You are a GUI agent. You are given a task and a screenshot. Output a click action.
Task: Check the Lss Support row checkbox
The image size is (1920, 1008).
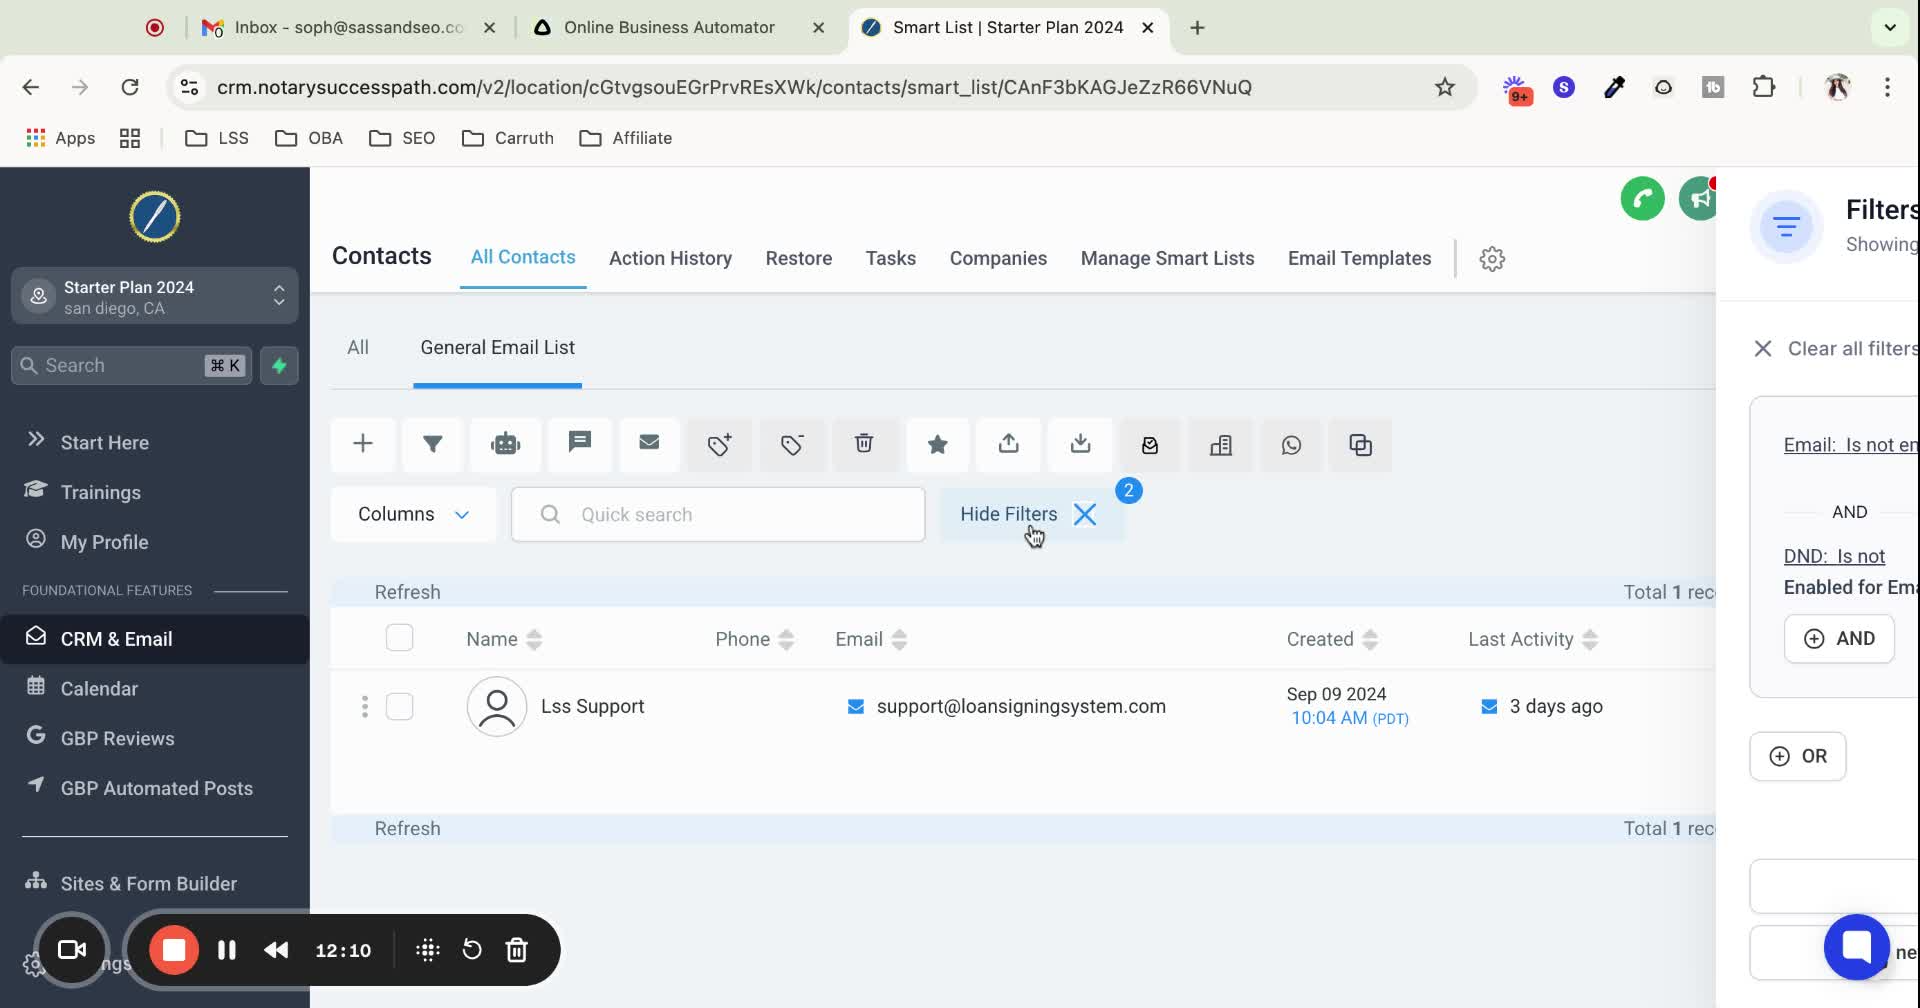click(x=399, y=706)
